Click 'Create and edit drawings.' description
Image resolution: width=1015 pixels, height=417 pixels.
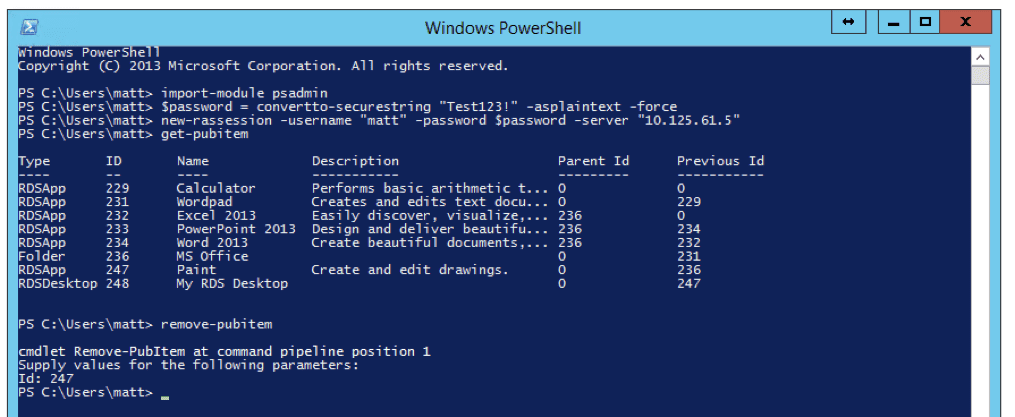[411, 270]
